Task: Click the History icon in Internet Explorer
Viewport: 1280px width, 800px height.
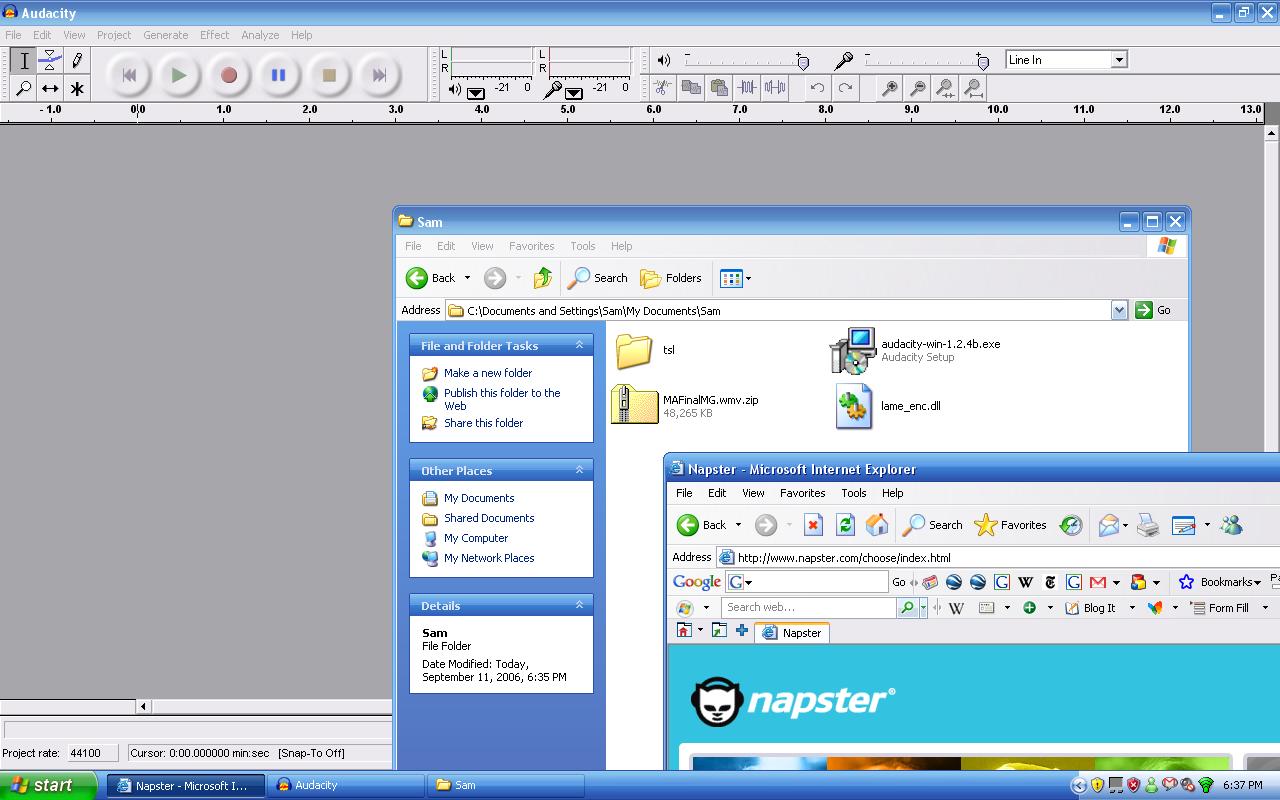Action: [x=1071, y=525]
